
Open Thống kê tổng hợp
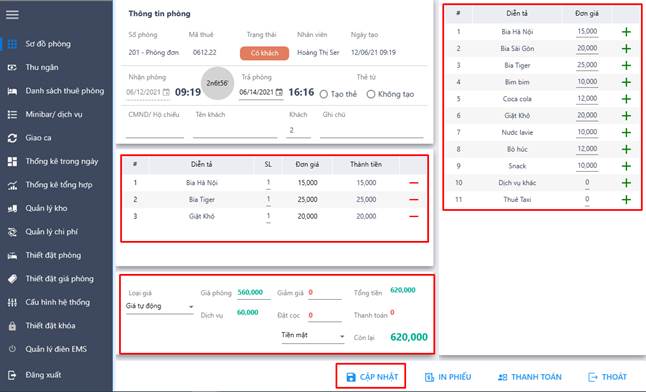pyautogui.click(x=59, y=185)
